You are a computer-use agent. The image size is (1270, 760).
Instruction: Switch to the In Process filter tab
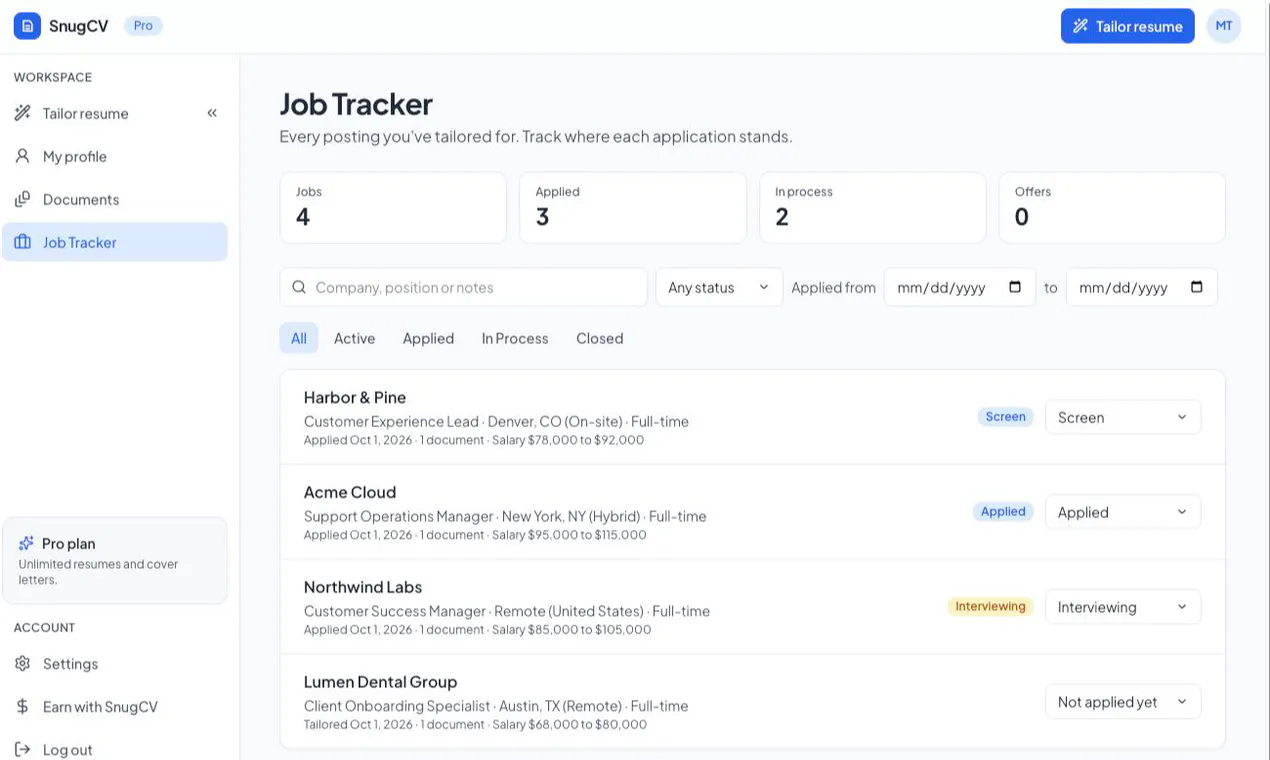515,338
